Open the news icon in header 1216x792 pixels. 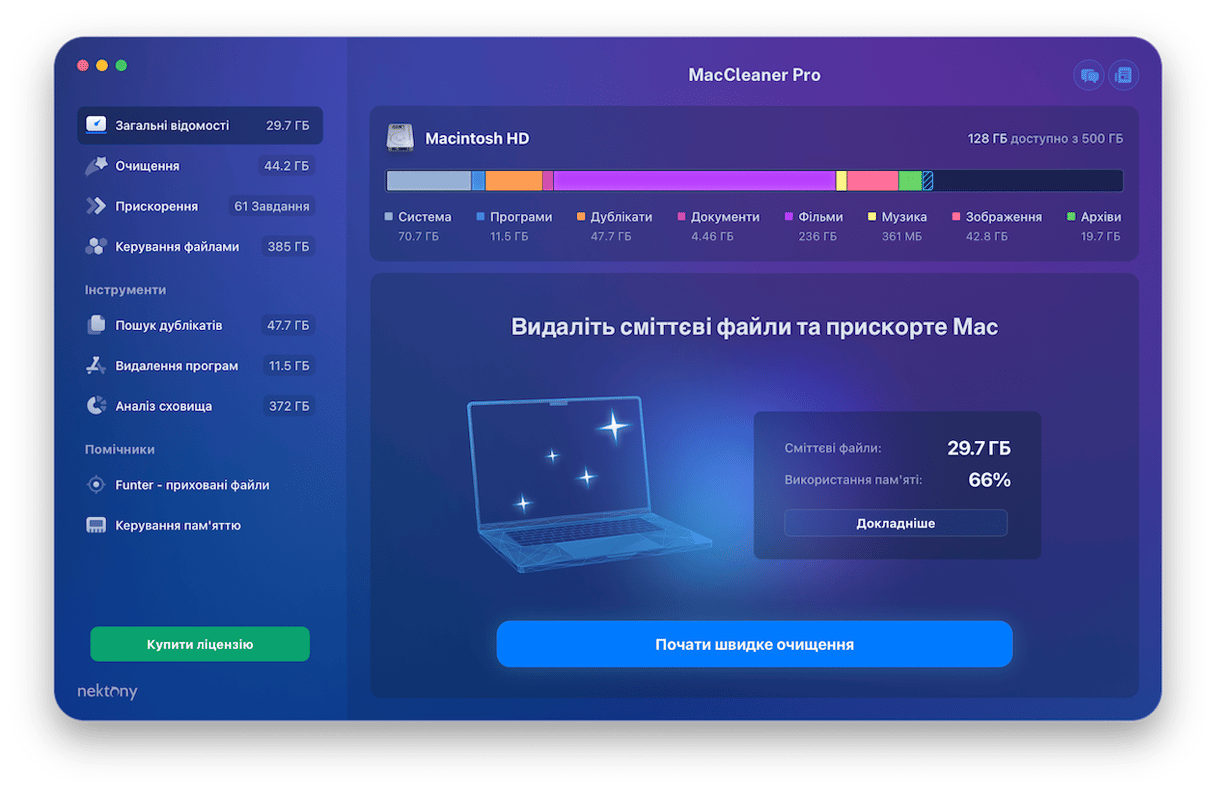[1123, 75]
